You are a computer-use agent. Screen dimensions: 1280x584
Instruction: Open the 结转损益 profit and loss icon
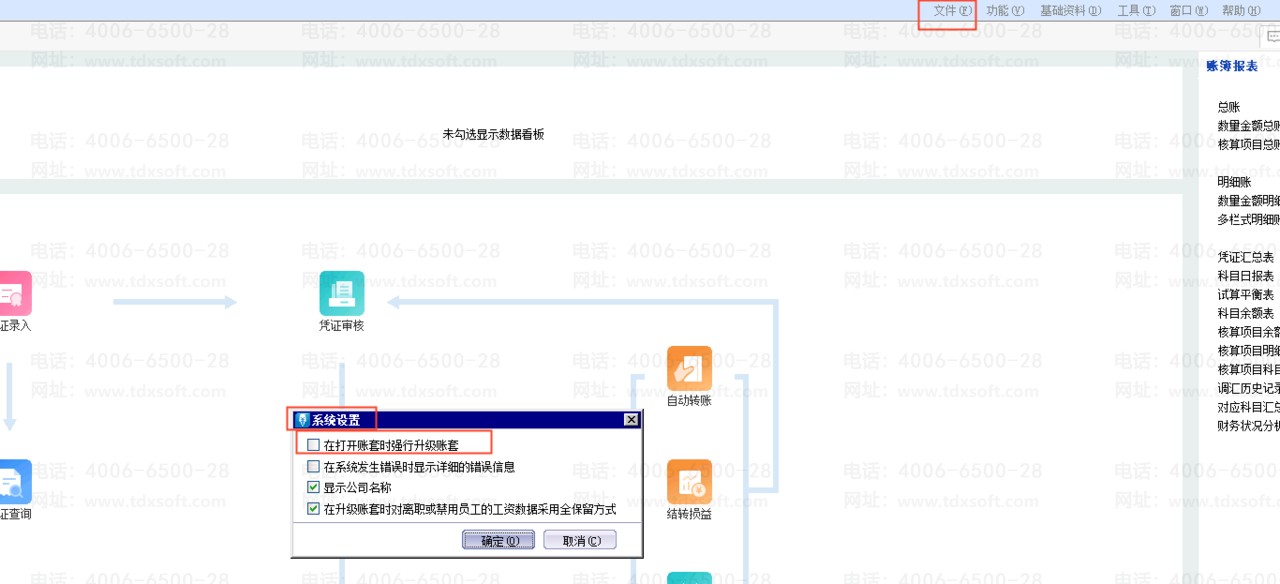click(x=689, y=482)
